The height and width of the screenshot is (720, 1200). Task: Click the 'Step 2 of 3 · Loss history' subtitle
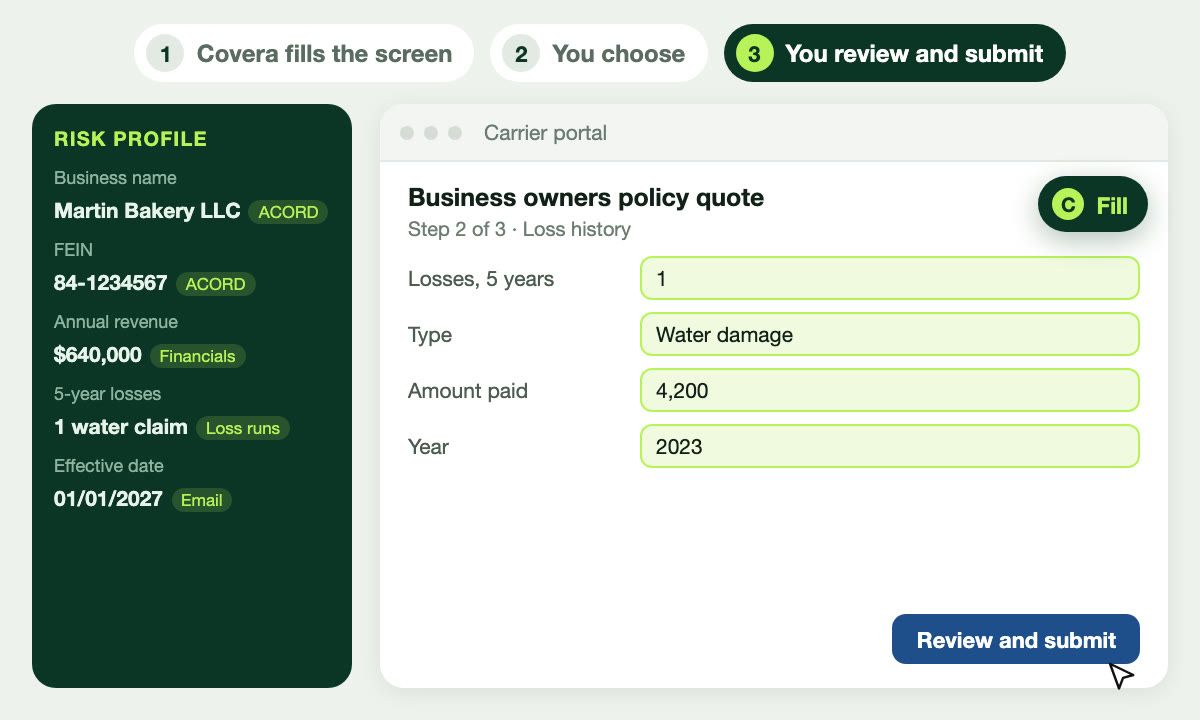tap(519, 229)
